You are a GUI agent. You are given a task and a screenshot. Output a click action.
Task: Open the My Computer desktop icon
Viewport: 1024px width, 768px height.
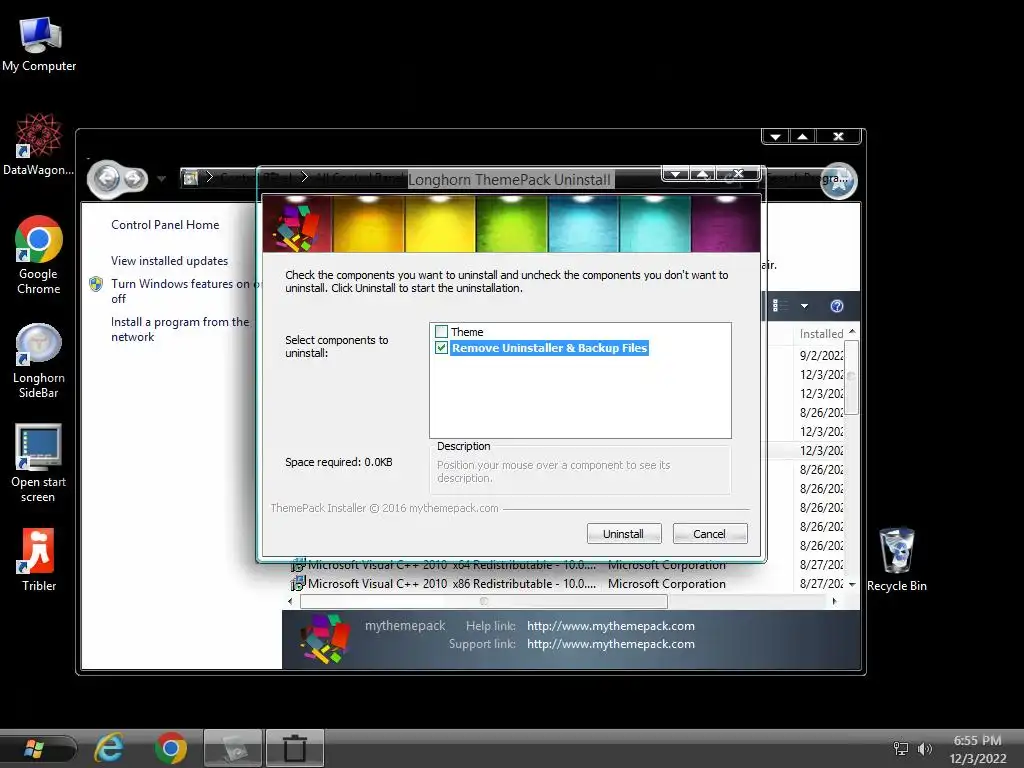pyautogui.click(x=39, y=44)
